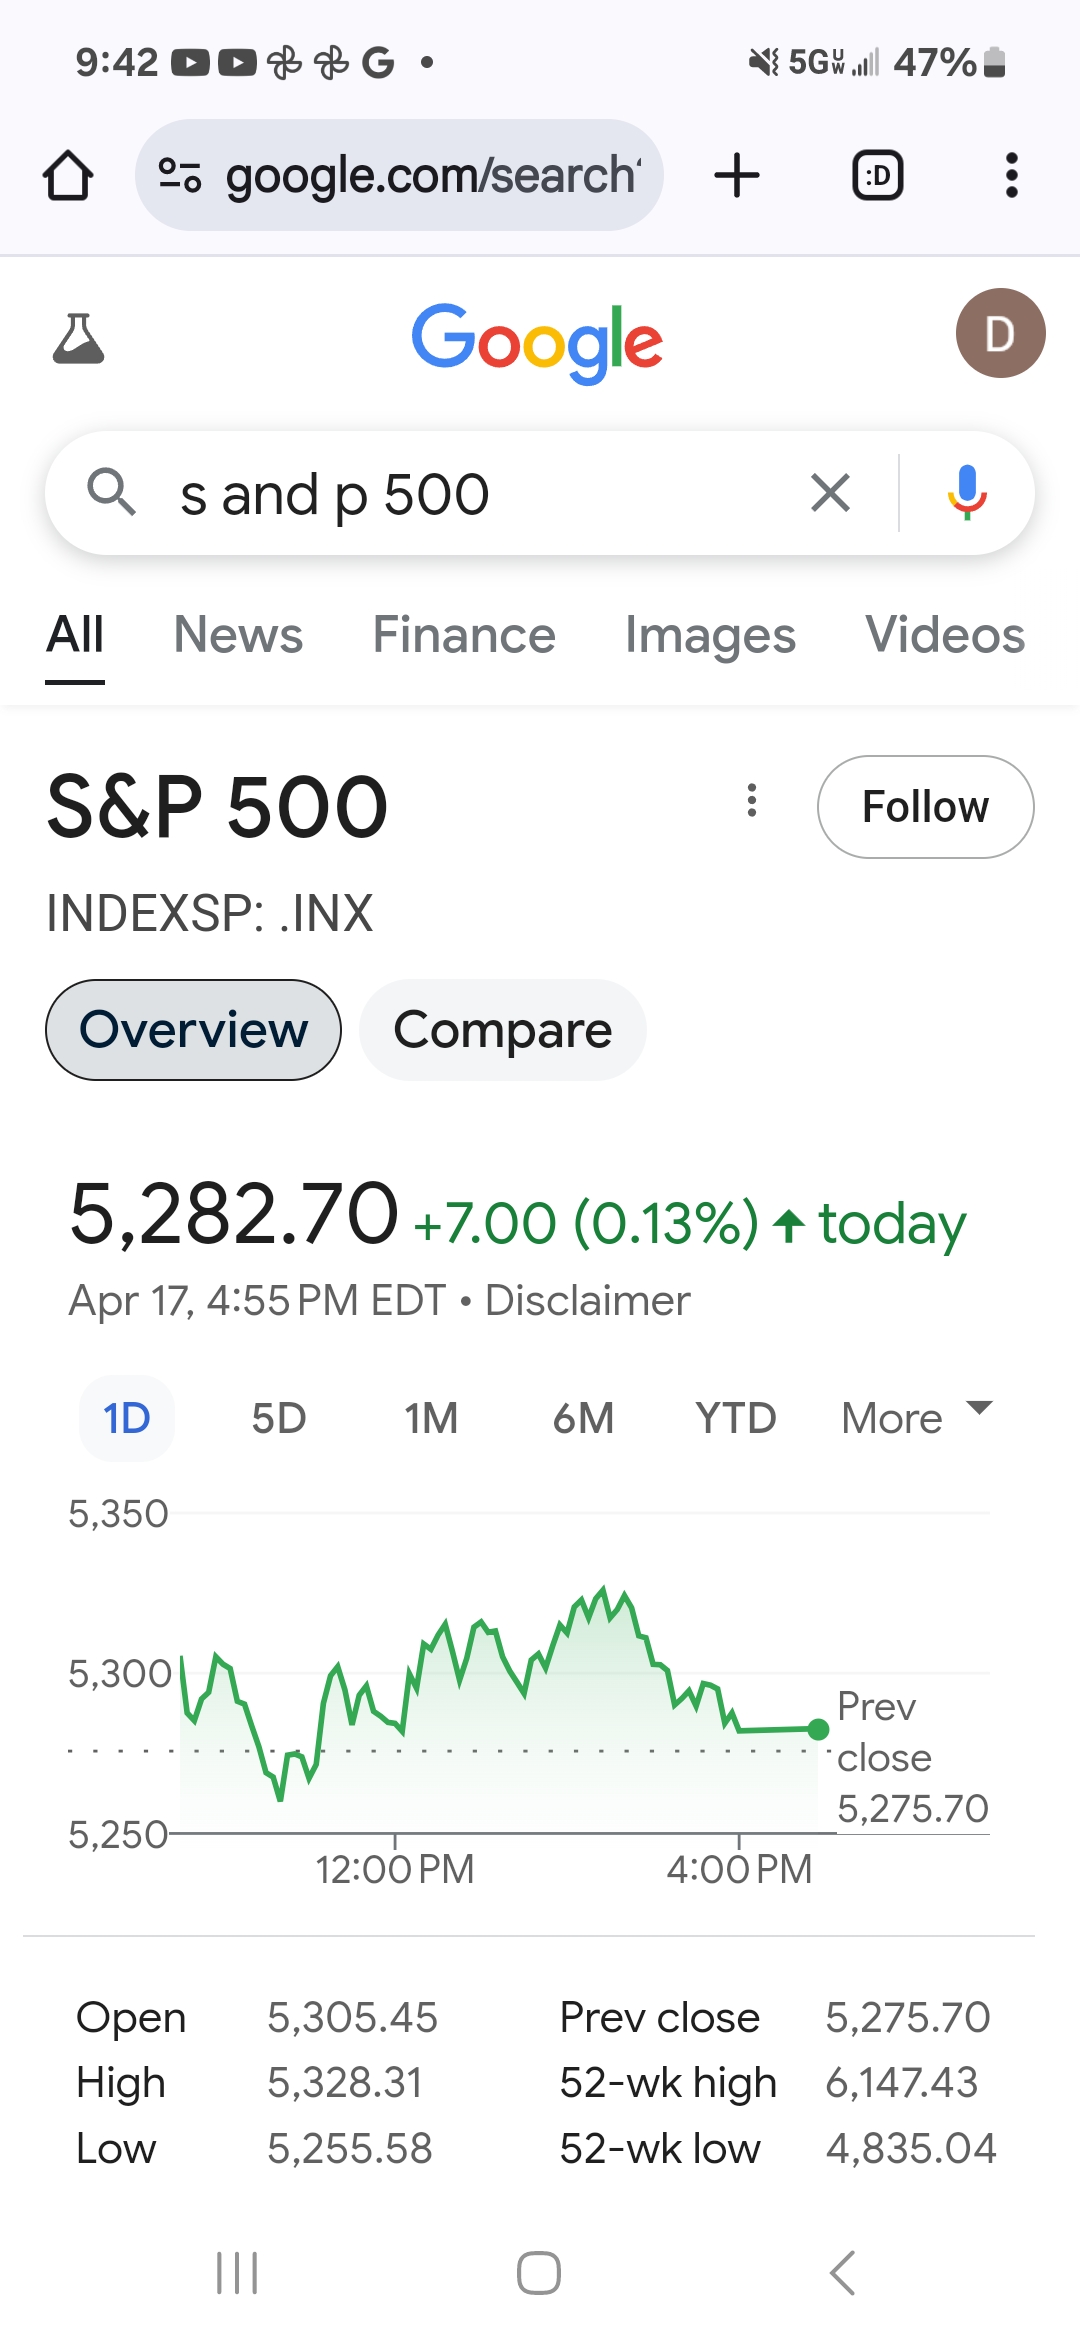Open the account profile avatar D
This screenshot has height=2340, width=1080.
click(1000, 333)
